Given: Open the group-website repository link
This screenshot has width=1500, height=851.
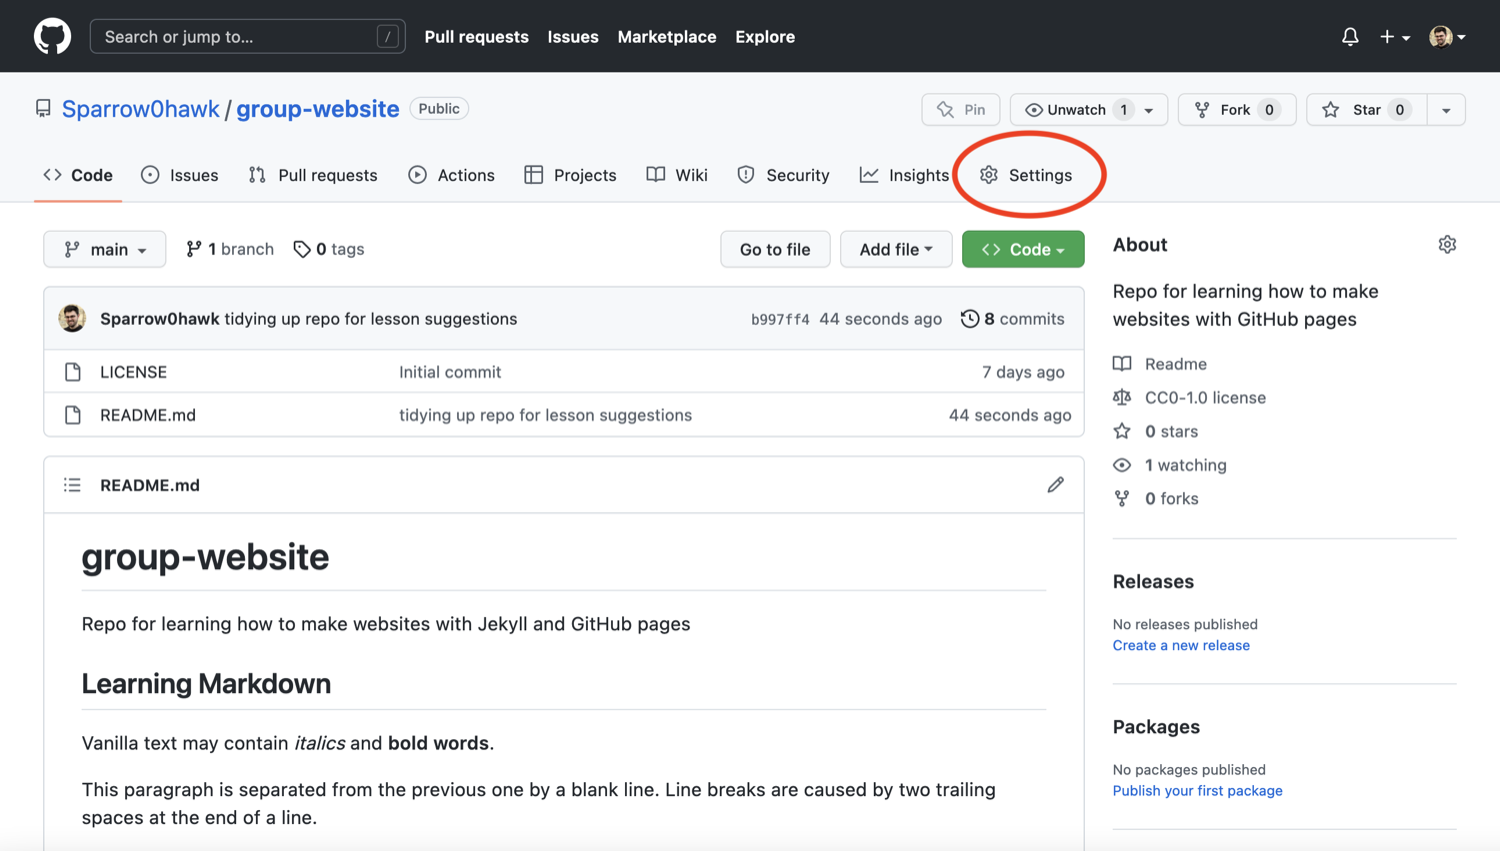Looking at the screenshot, I should [317, 109].
